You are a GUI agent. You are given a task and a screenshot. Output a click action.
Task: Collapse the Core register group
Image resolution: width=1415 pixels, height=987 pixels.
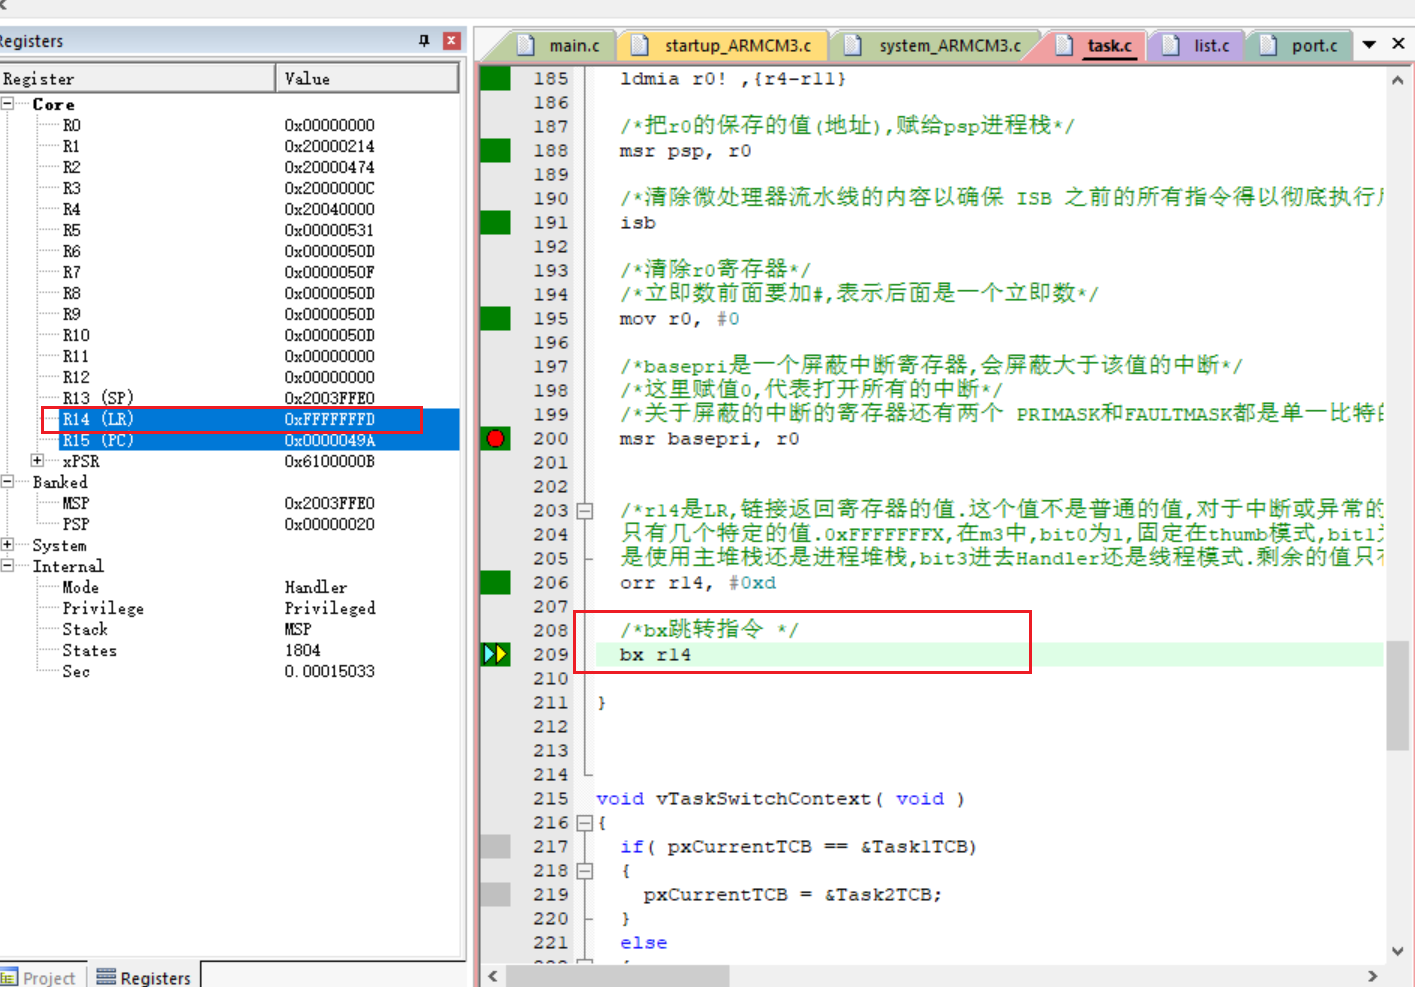(x=8, y=104)
